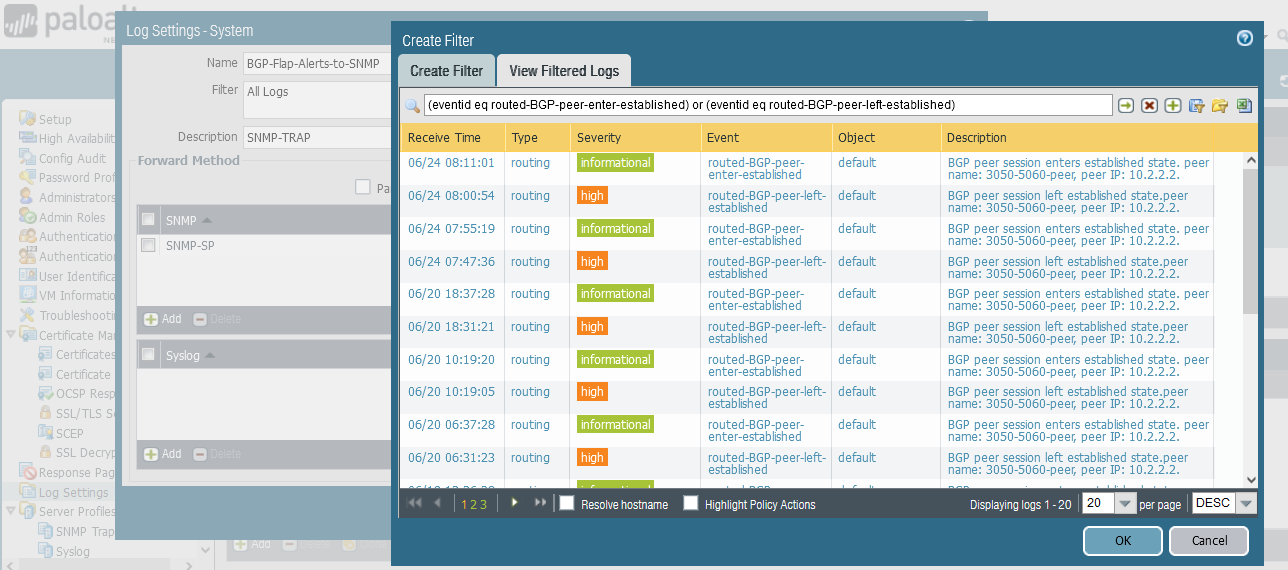
Task: Switch to the Create Filter tab
Action: click(x=446, y=70)
